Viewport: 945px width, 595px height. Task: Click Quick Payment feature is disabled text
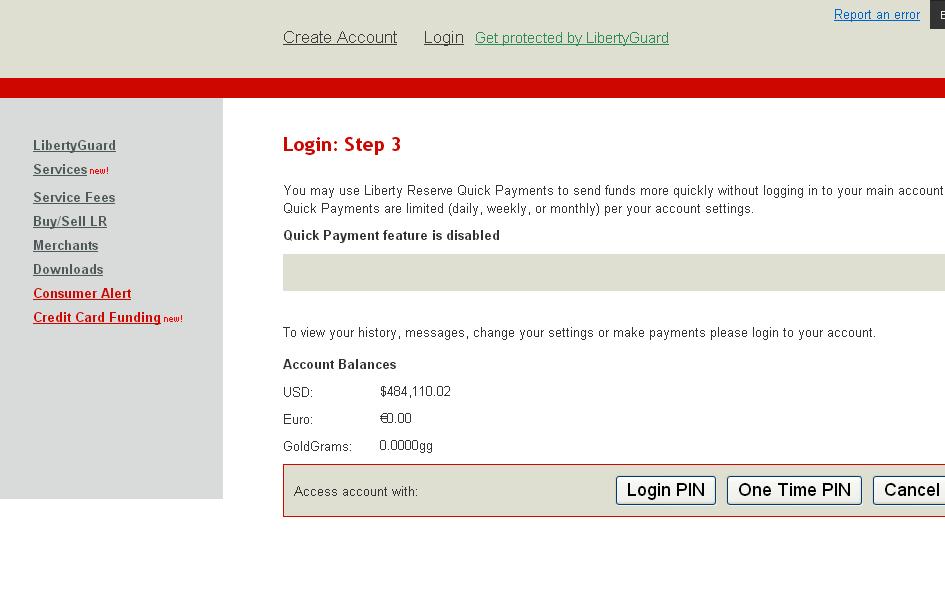tap(391, 235)
